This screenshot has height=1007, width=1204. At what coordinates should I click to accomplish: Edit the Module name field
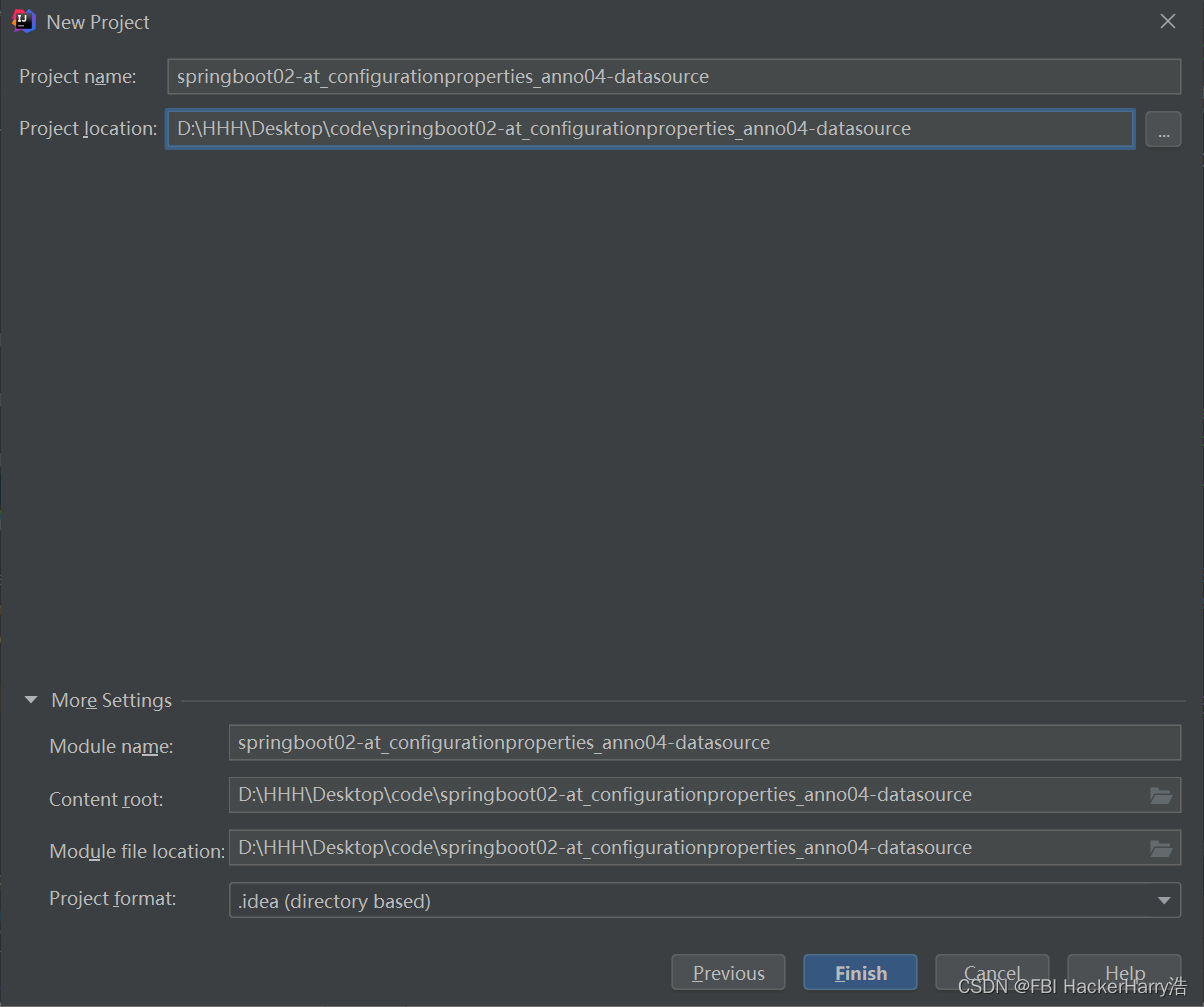pos(705,743)
